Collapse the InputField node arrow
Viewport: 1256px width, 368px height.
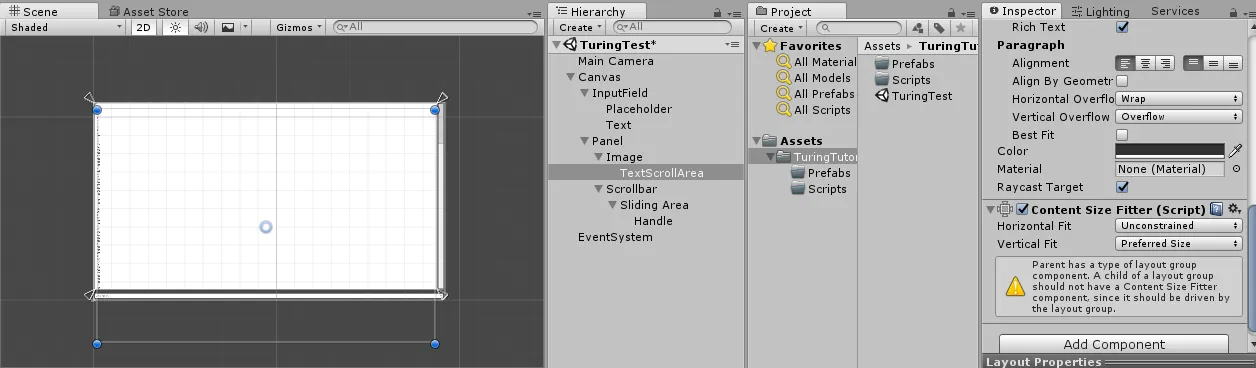point(584,93)
